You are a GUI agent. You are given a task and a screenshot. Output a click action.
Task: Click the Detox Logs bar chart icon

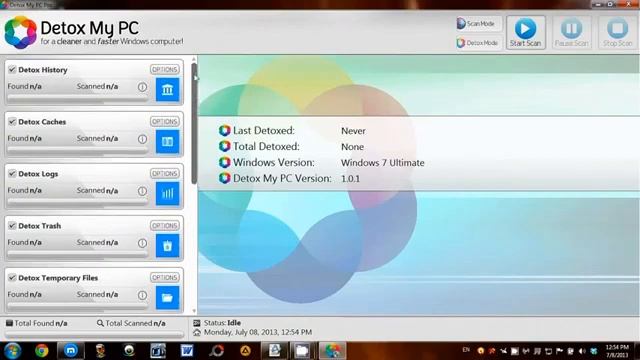click(167, 193)
